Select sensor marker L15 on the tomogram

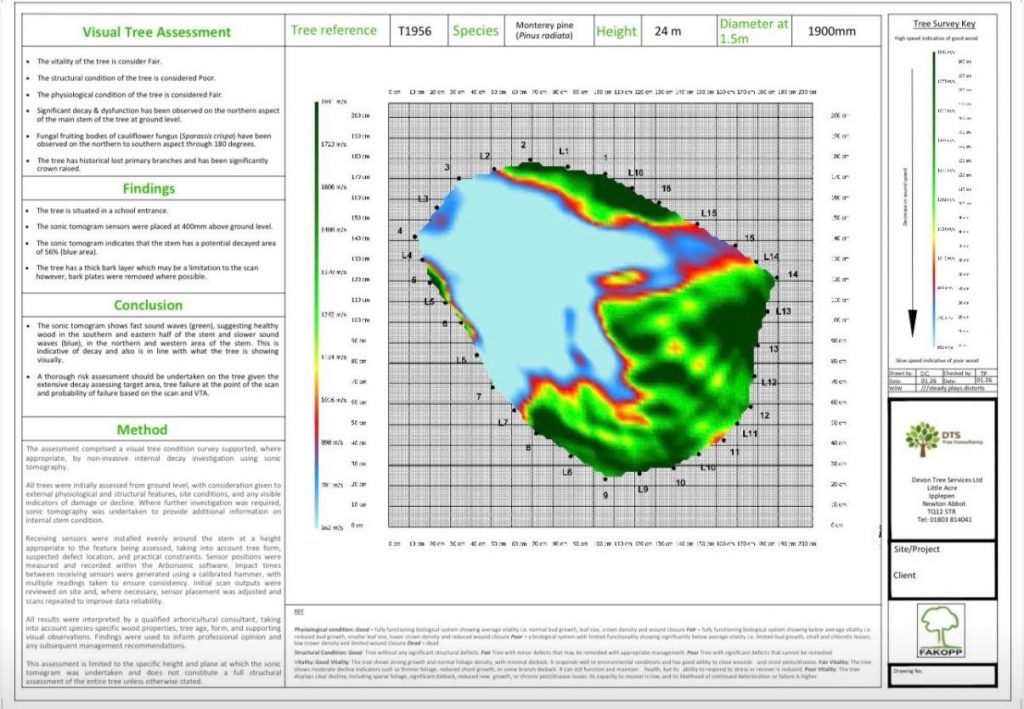pos(708,213)
